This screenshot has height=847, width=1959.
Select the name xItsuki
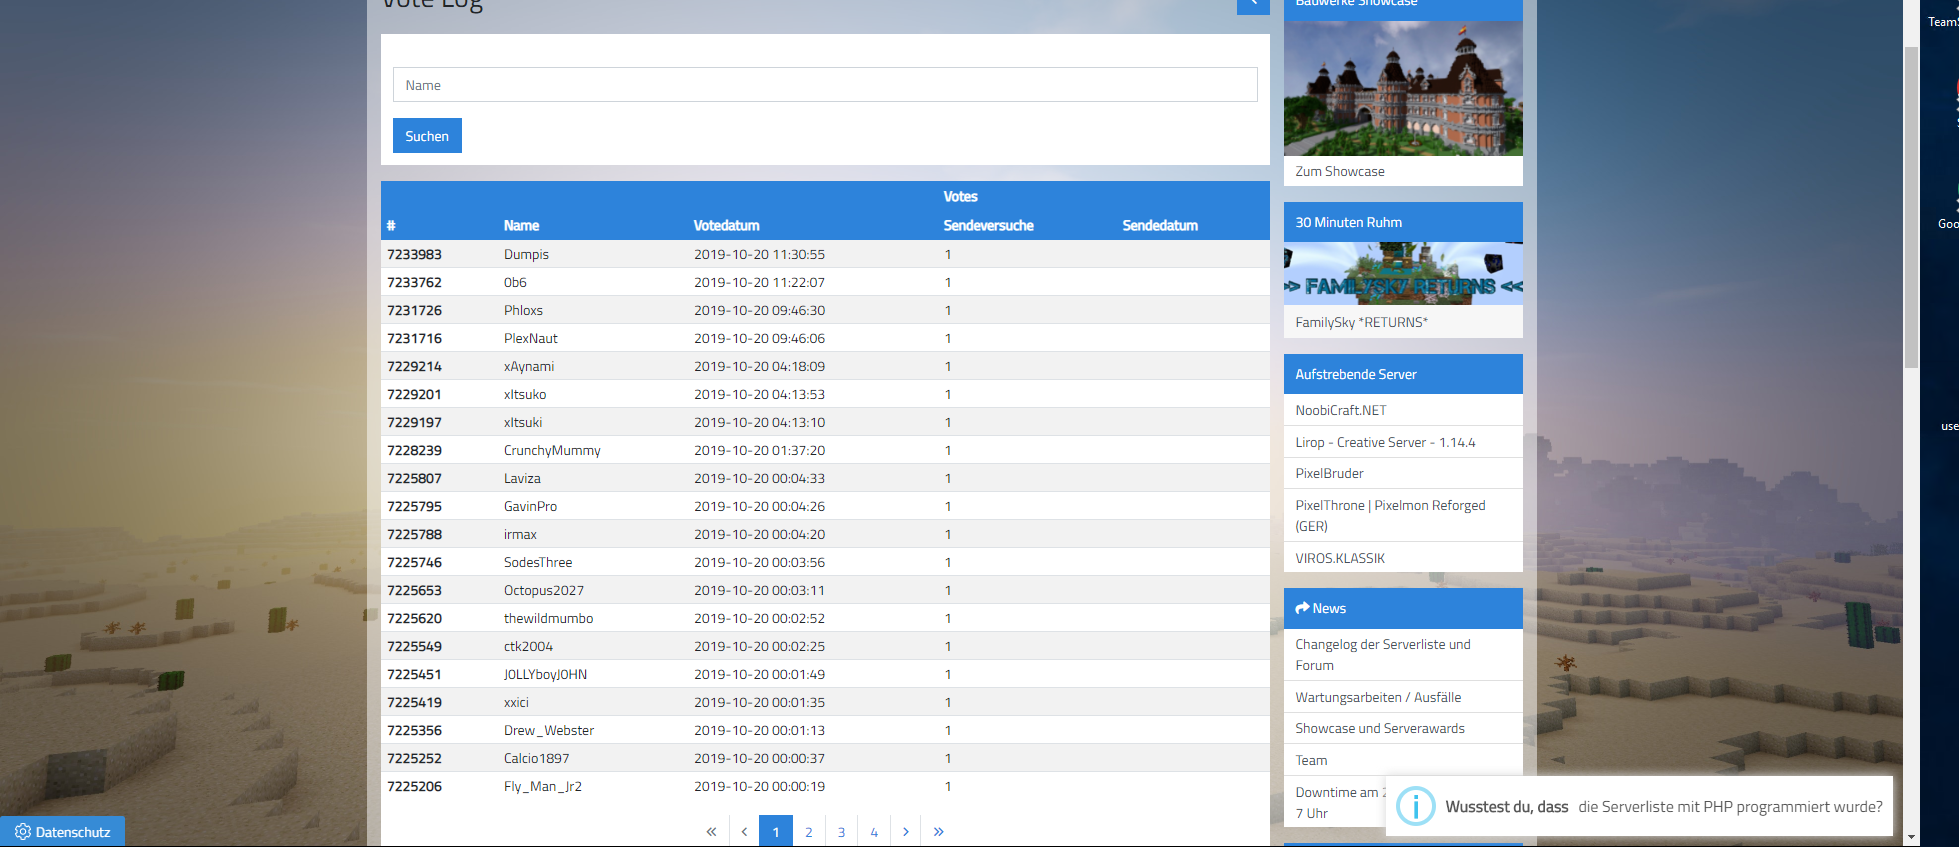(x=523, y=422)
